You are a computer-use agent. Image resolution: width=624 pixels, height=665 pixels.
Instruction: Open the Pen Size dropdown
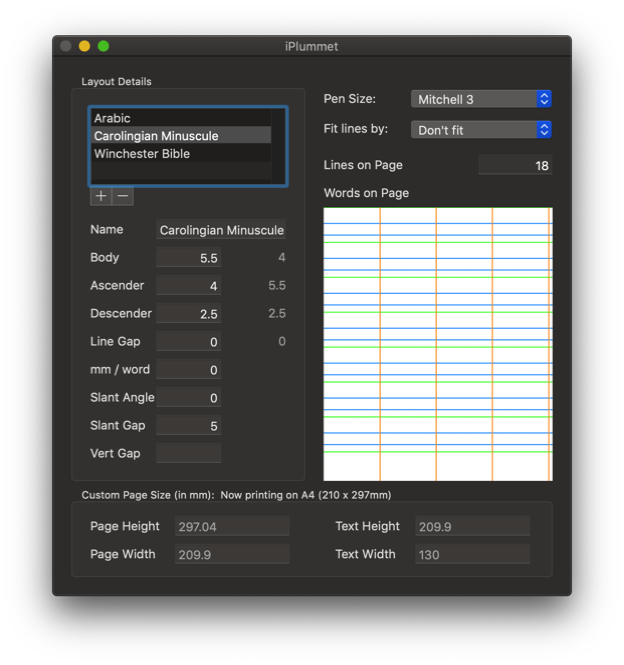[481, 99]
